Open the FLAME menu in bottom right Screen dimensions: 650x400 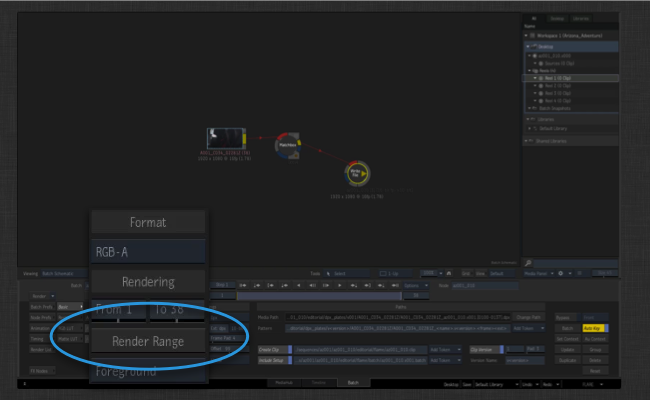tap(592, 384)
